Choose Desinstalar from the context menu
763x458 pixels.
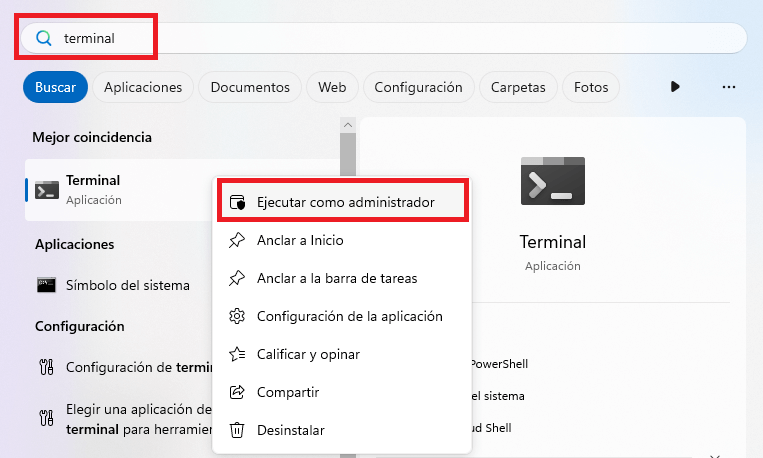[x=342, y=430]
